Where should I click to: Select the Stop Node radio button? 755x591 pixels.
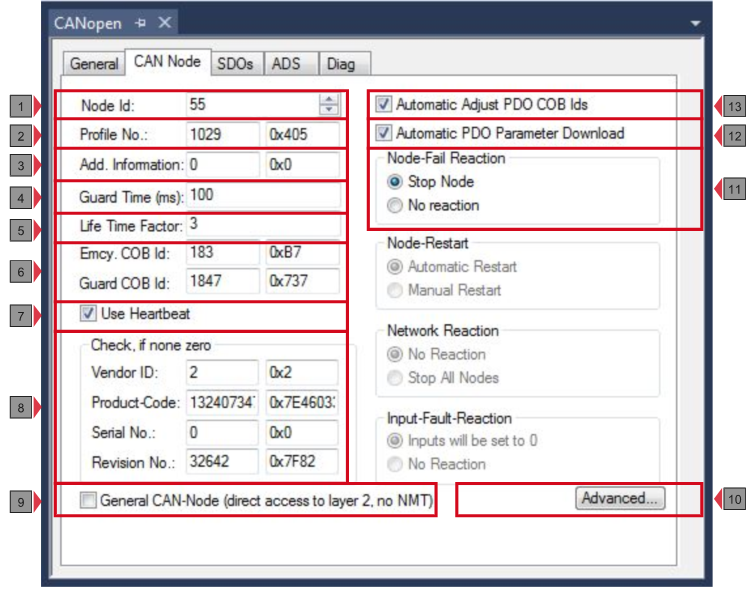[395, 182]
